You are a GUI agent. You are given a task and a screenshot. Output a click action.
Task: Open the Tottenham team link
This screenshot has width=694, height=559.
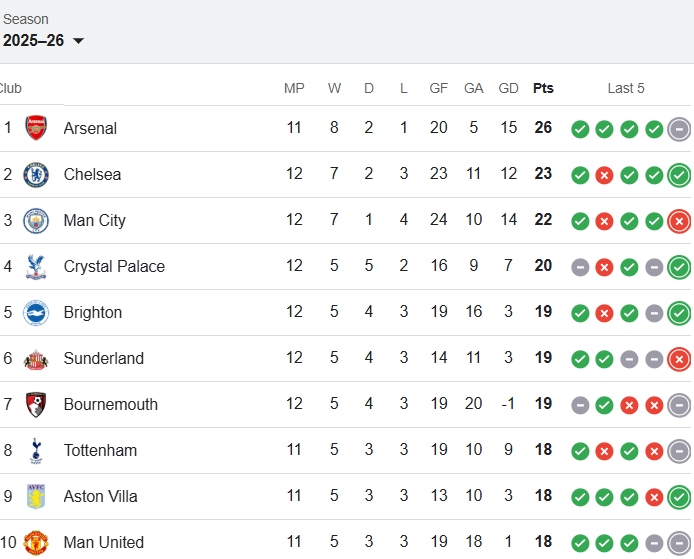pos(100,450)
